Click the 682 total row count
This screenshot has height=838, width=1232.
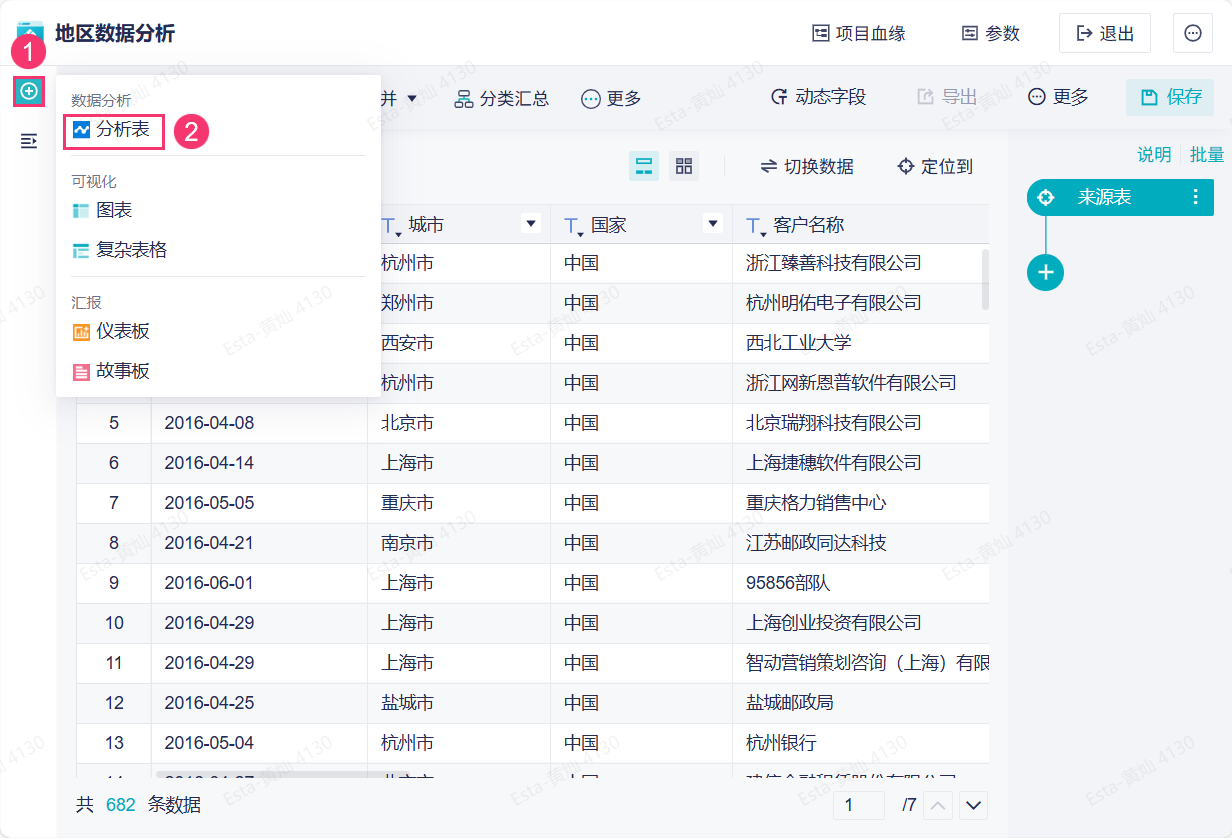(121, 805)
